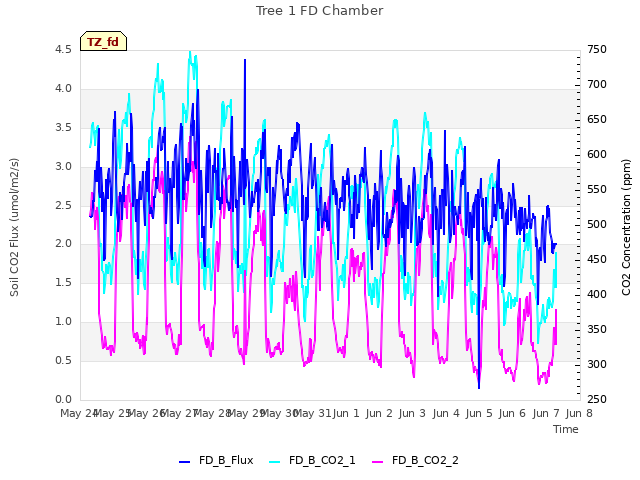Click the 2.0 left axis tick
This screenshot has height=480, width=640.
[63, 244]
